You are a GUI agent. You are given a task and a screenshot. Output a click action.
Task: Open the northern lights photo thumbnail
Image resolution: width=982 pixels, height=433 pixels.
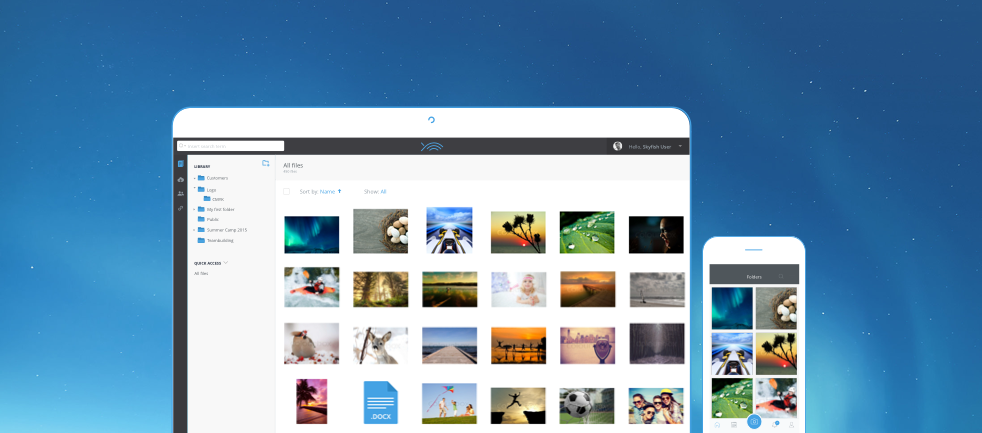(312, 235)
